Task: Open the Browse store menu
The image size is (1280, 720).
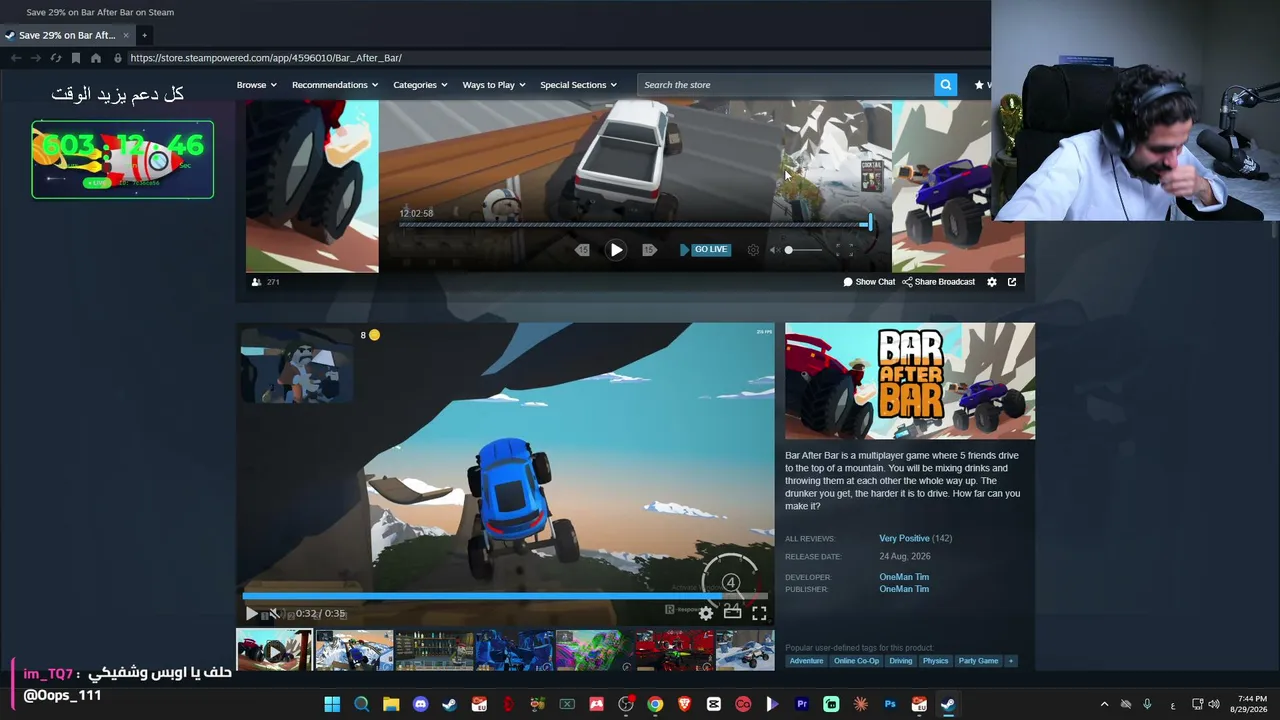Action: [257, 85]
